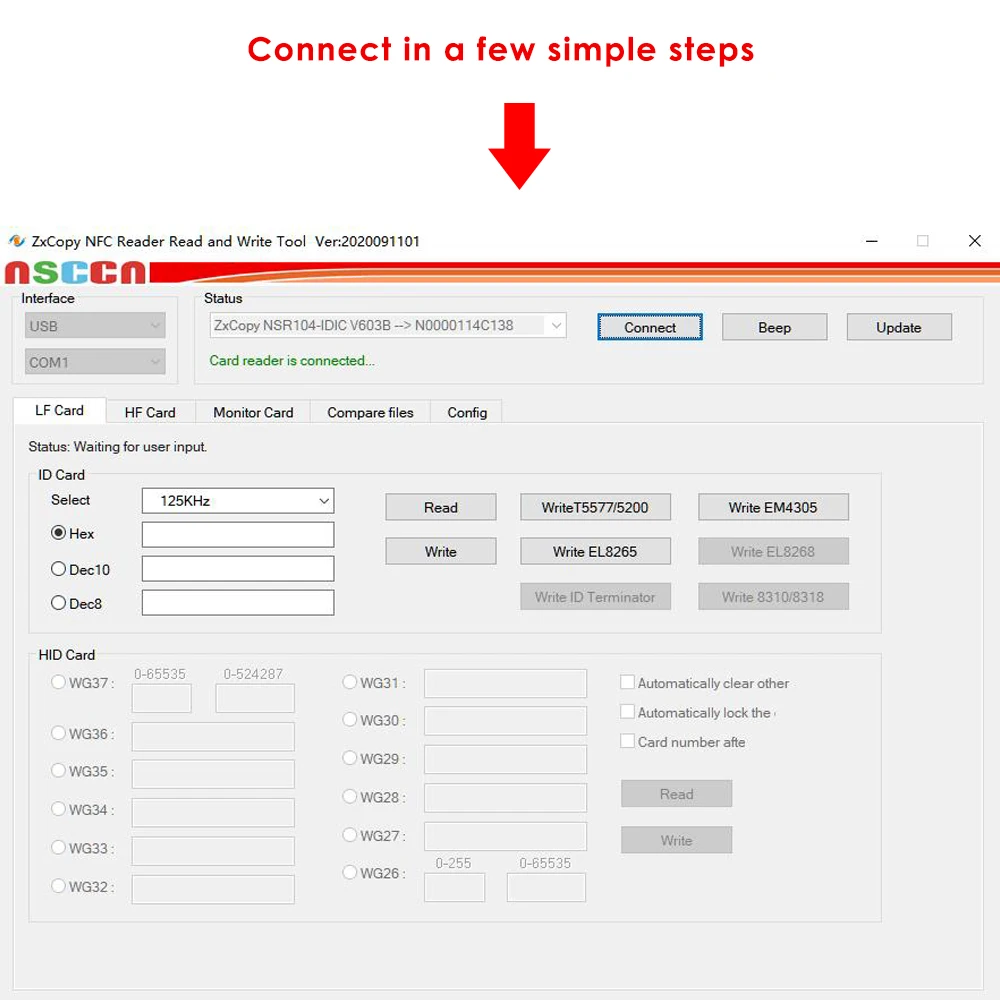Screen dimensions: 1000x1000
Task: Select the WG35 radio button
Action: [x=58, y=770]
